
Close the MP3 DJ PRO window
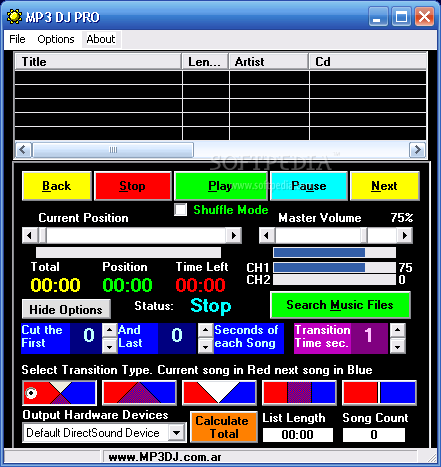424,16
